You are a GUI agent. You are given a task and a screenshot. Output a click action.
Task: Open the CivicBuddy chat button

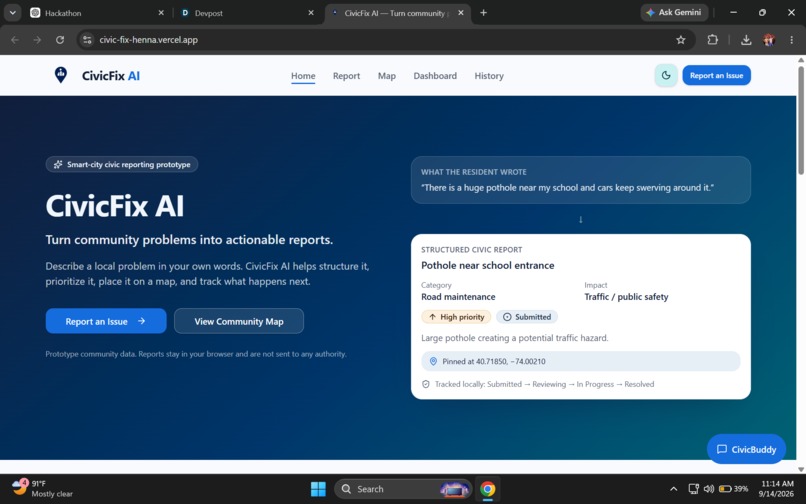[746, 449]
